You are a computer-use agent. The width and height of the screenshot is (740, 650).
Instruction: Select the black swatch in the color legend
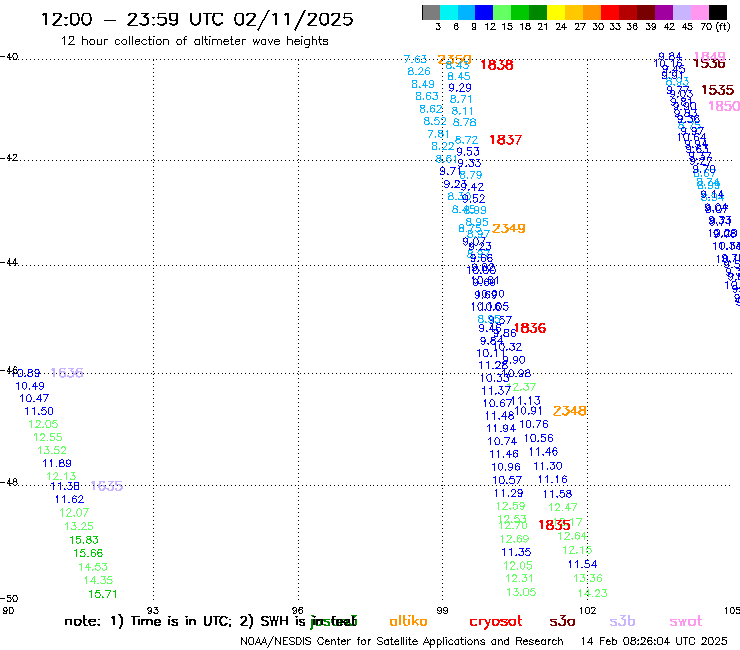pyautogui.click(x=717, y=12)
